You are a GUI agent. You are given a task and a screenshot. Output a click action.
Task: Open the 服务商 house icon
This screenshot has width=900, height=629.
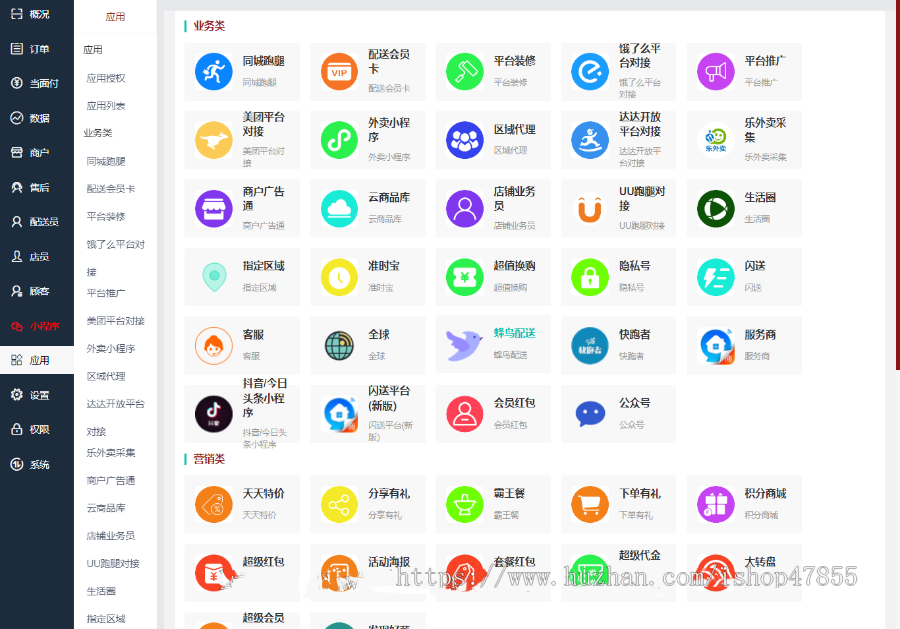(716, 346)
